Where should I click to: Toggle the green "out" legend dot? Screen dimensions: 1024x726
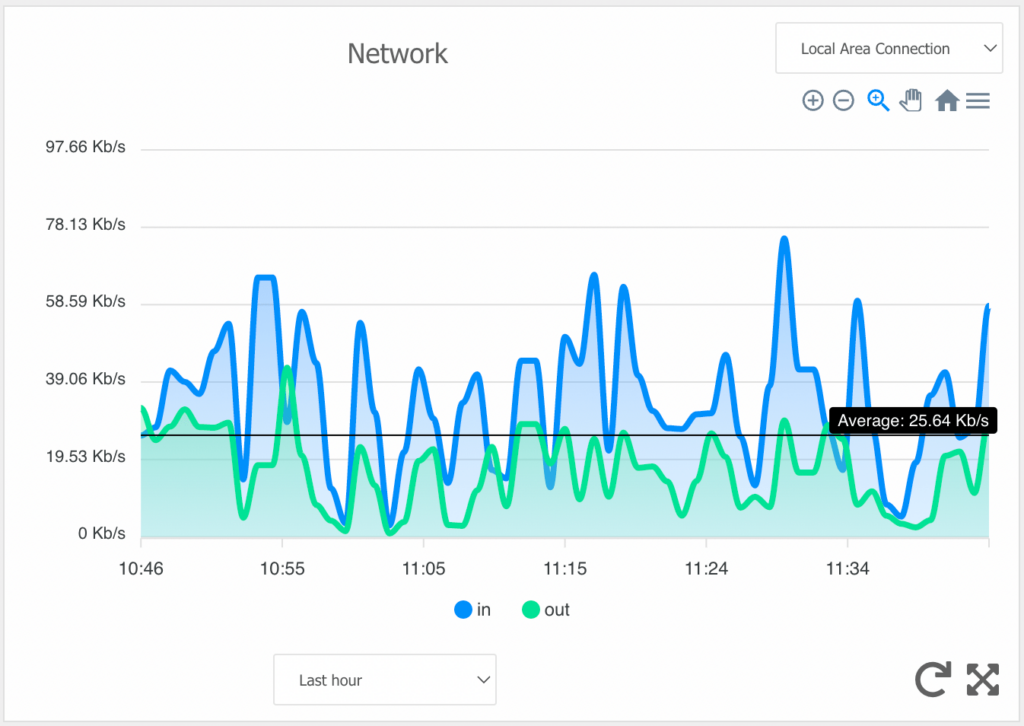[x=530, y=609]
